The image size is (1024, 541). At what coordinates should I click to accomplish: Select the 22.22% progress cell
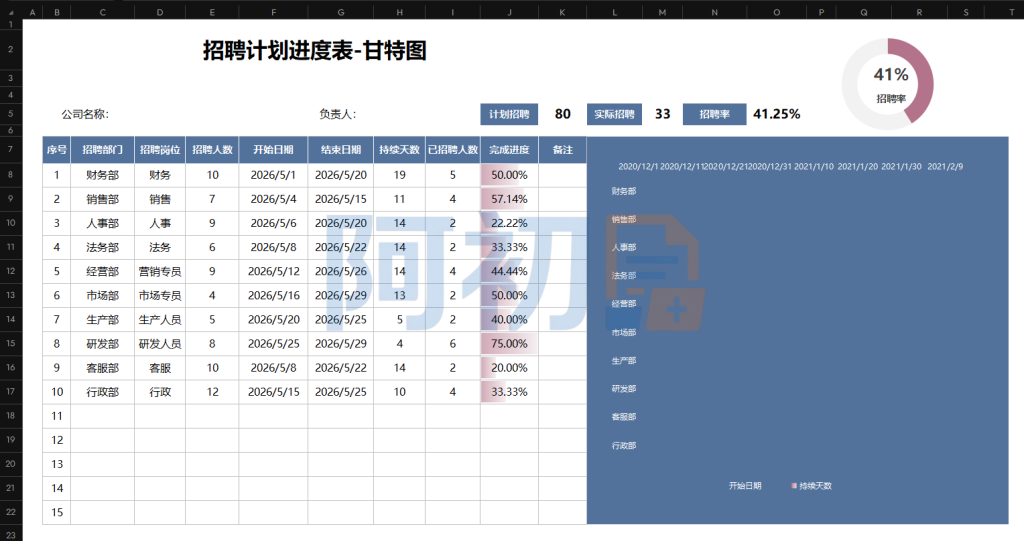click(x=509, y=223)
